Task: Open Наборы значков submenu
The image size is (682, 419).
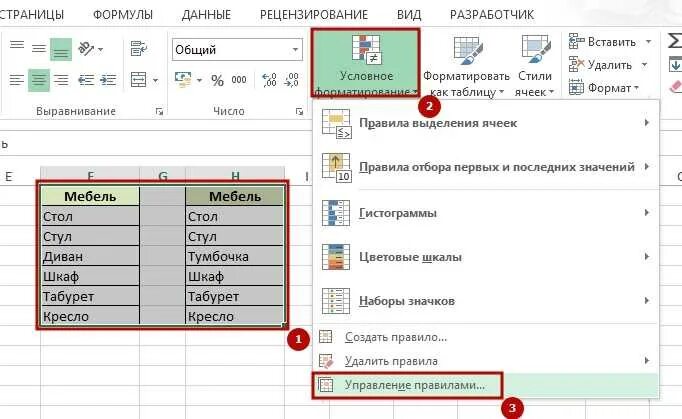Action: tap(486, 301)
